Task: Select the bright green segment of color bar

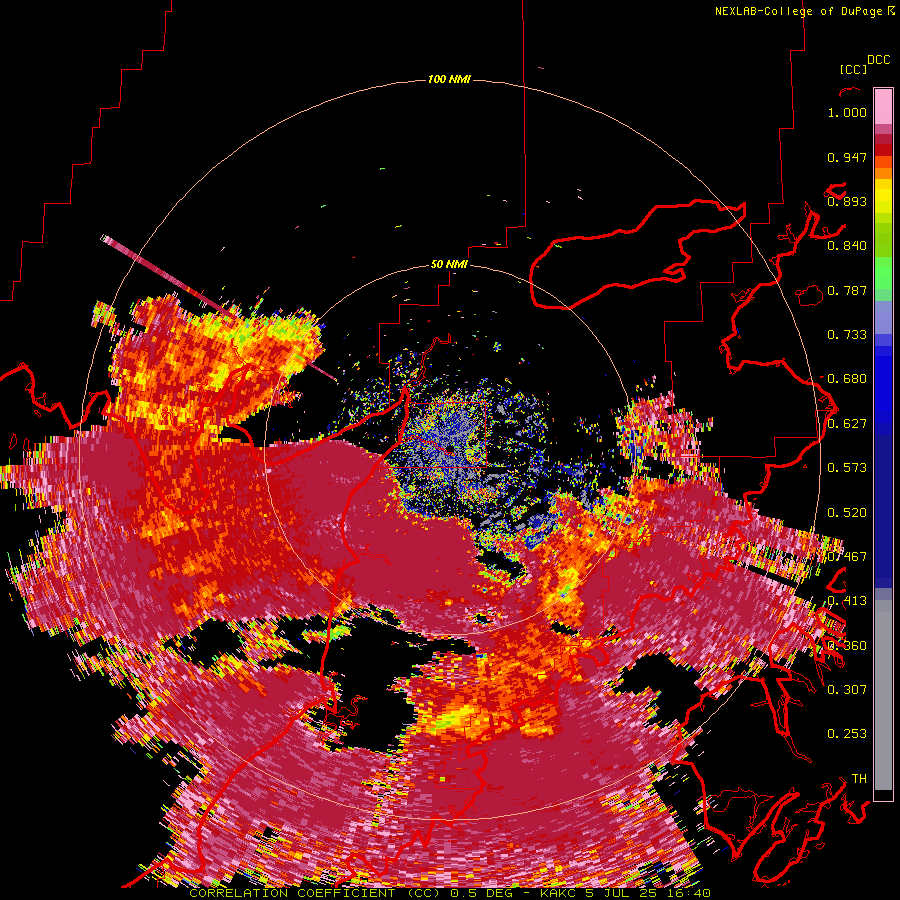Action: (883, 273)
